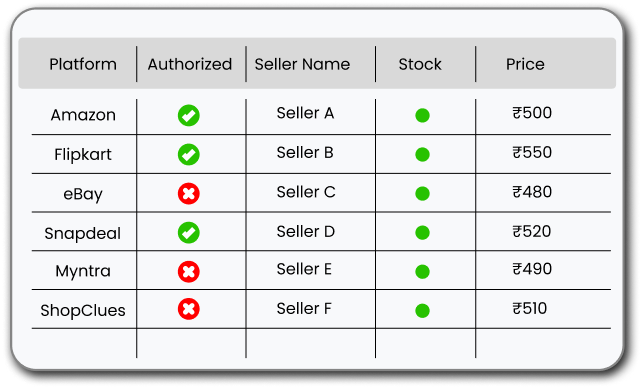
Task: Click the stock dot in Myntra row
Action: pos(422,271)
